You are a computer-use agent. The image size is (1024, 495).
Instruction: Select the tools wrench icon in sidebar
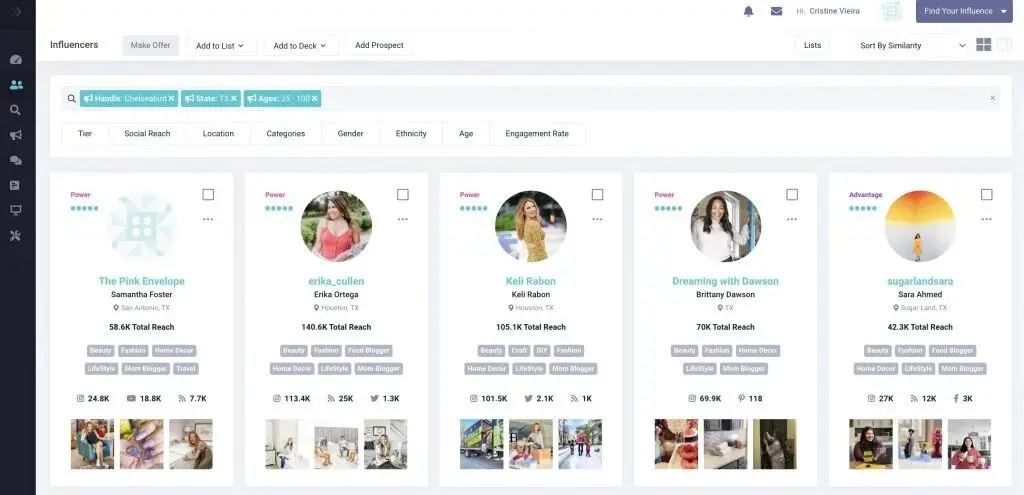coord(16,235)
